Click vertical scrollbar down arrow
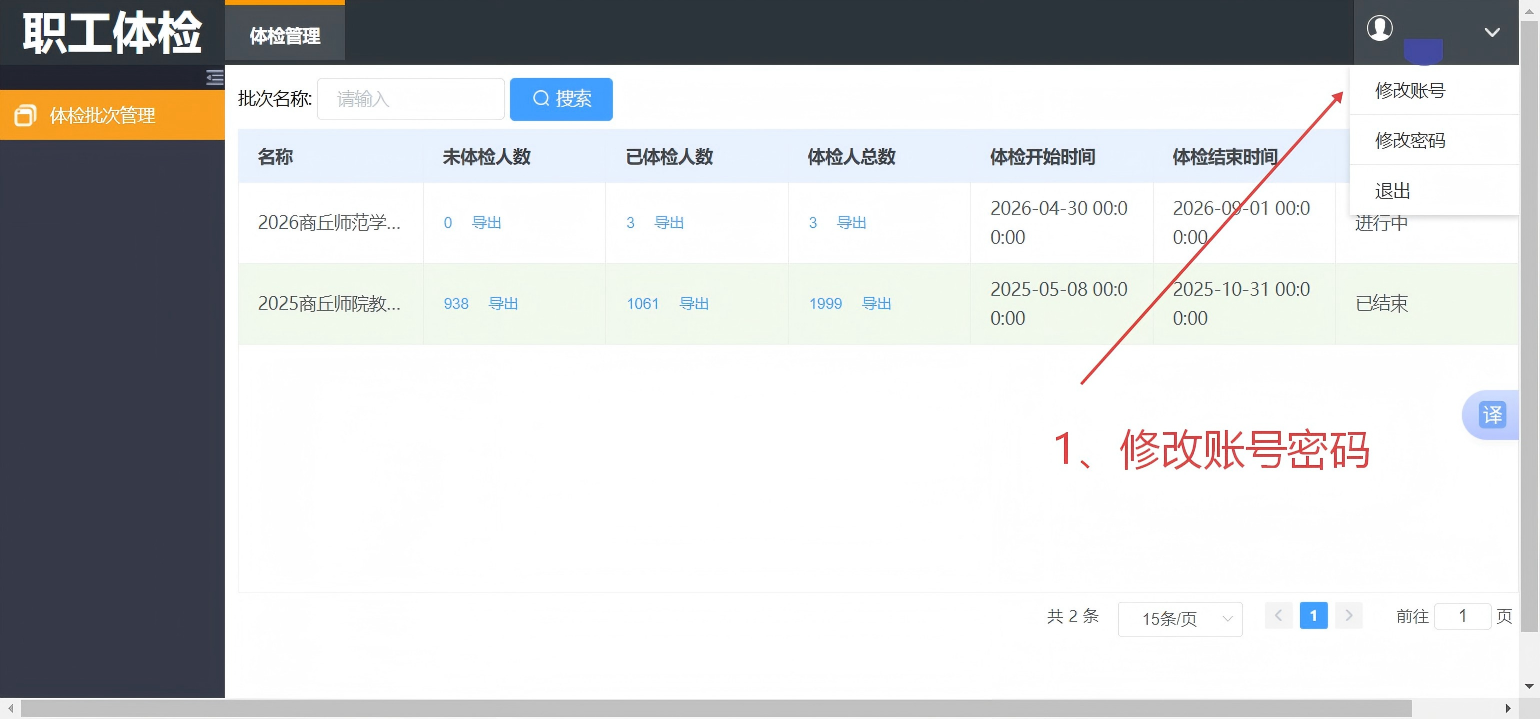This screenshot has width=1540, height=719. coord(1530,687)
